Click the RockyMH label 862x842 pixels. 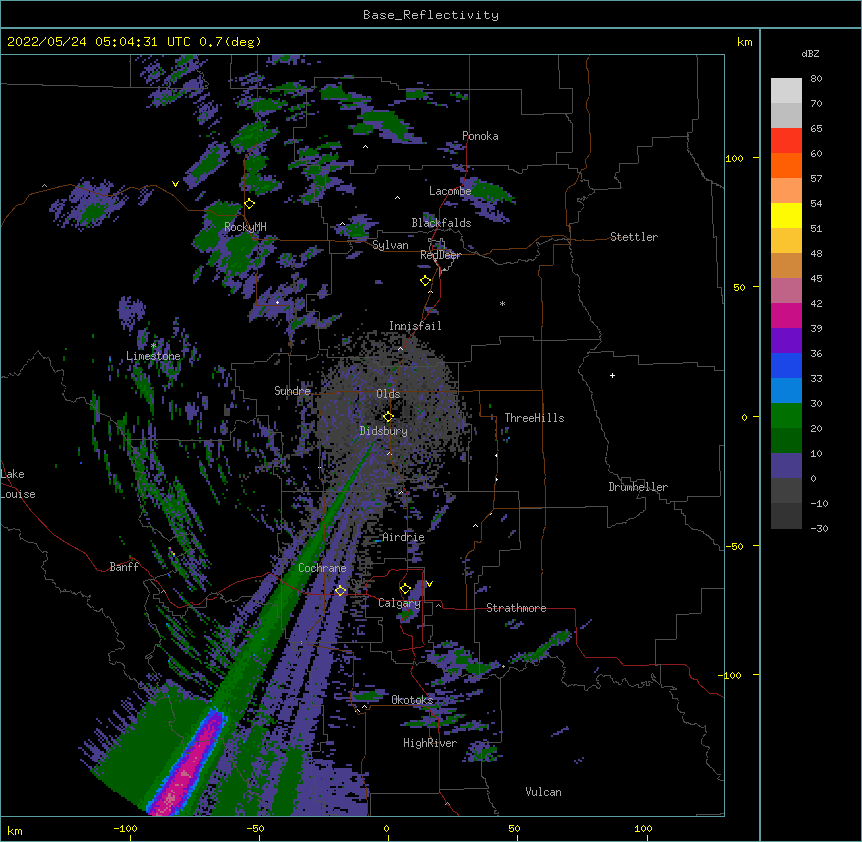pyautogui.click(x=245, y=226)
